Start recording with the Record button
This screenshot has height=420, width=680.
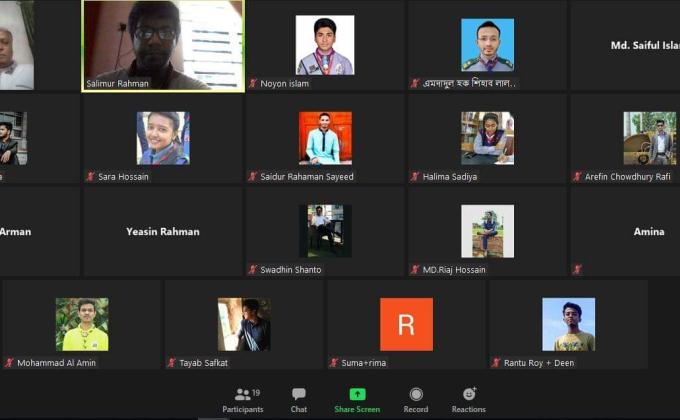click(416, 400)
